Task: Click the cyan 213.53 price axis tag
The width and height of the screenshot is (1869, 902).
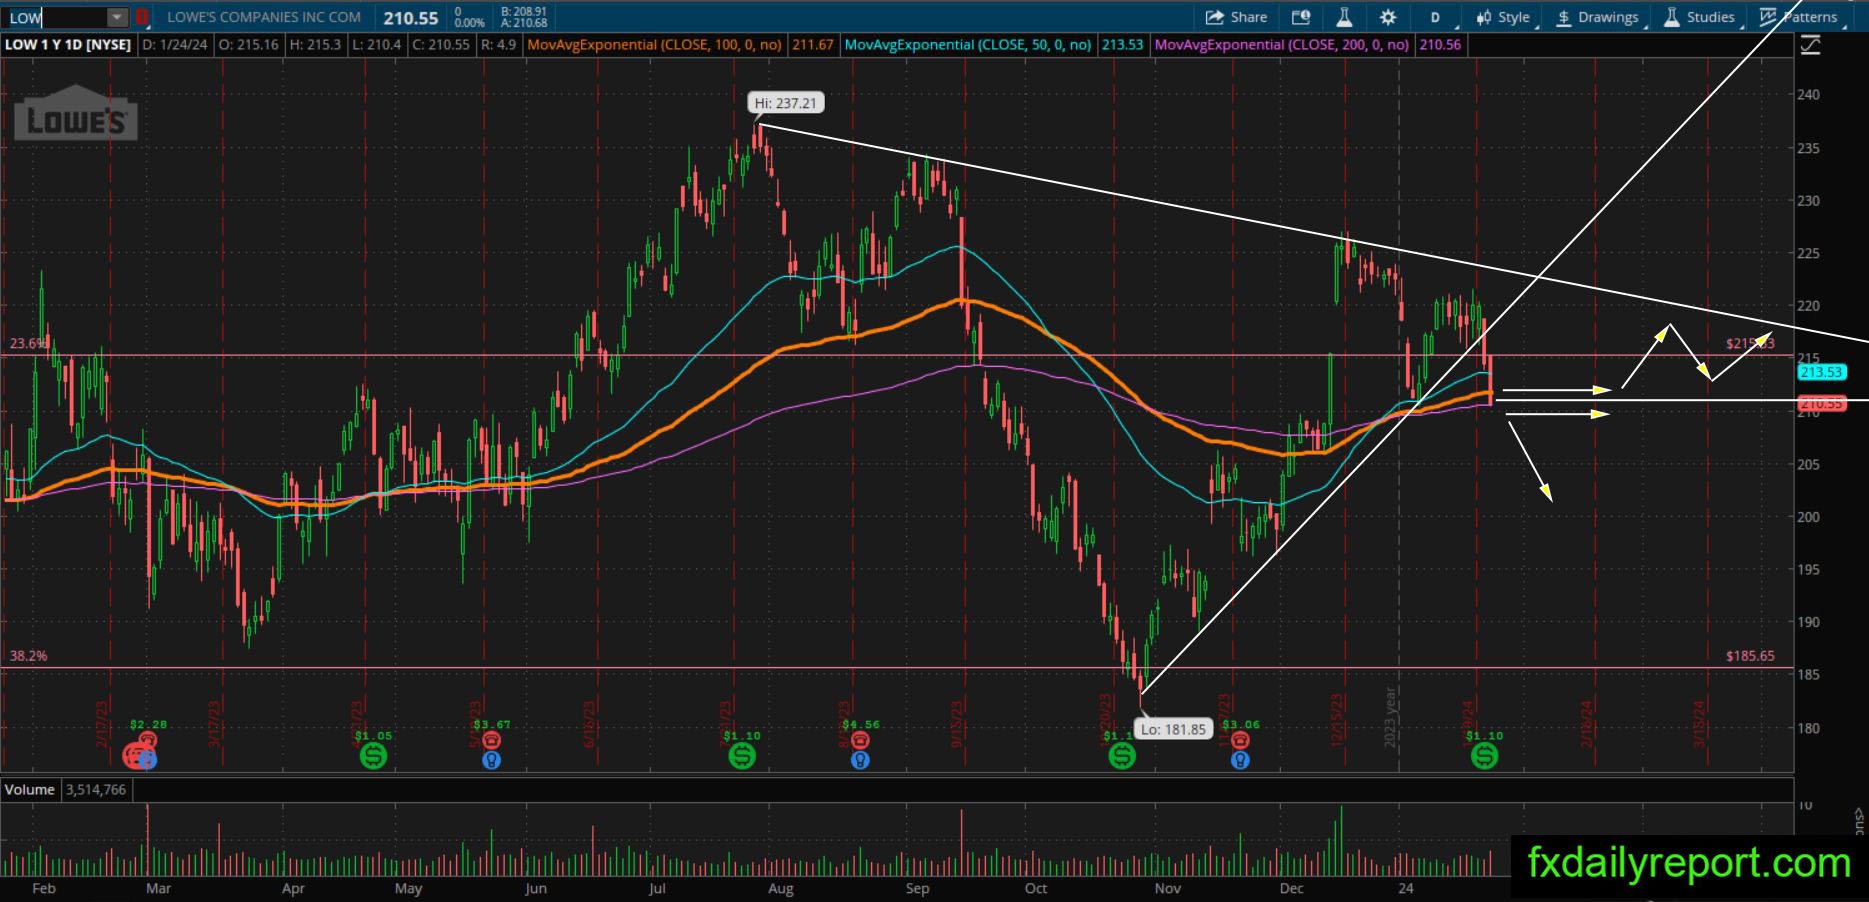Action: [1821, 372]
